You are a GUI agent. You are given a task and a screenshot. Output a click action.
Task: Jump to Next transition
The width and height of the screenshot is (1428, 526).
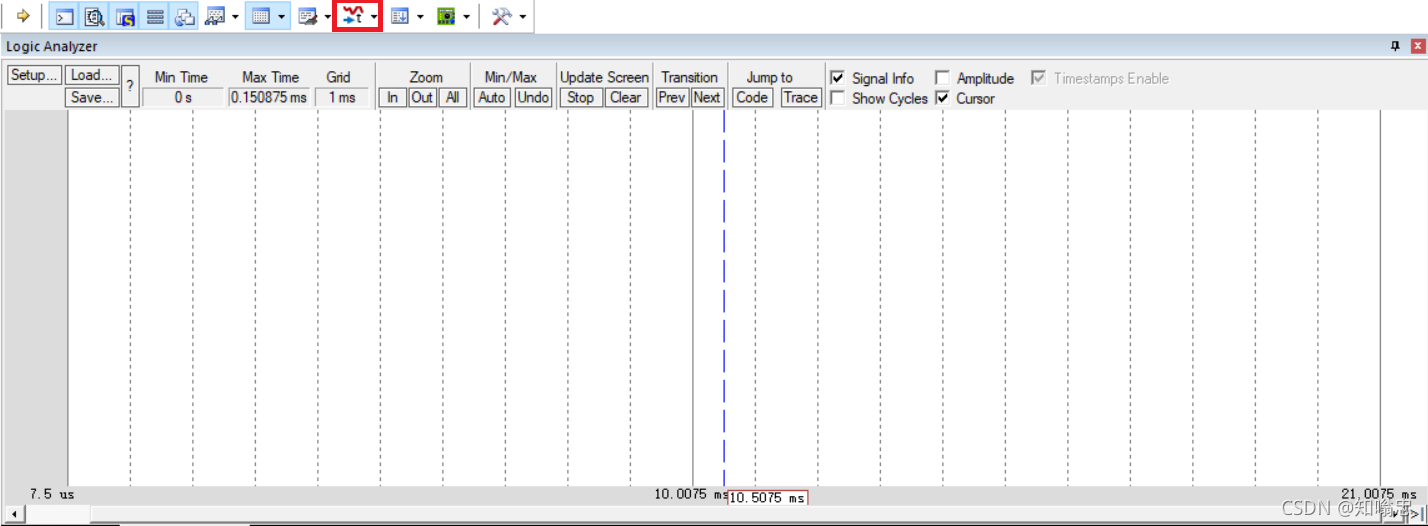[x=707, y=97]
